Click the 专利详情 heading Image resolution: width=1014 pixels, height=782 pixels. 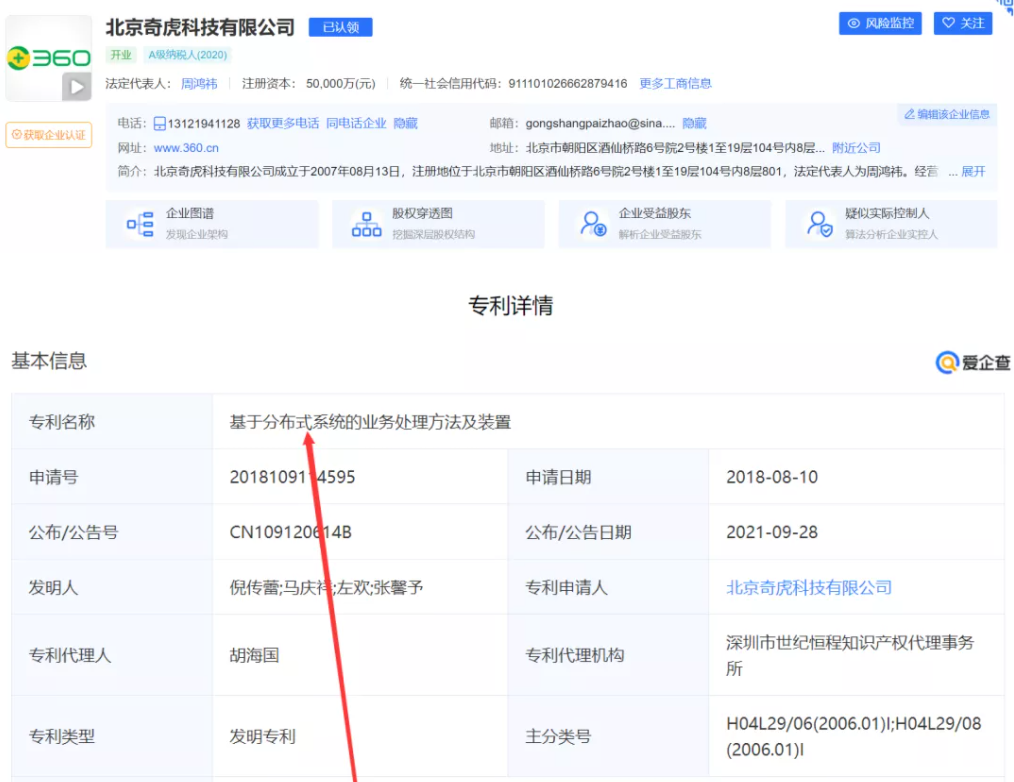click(511, 305)
